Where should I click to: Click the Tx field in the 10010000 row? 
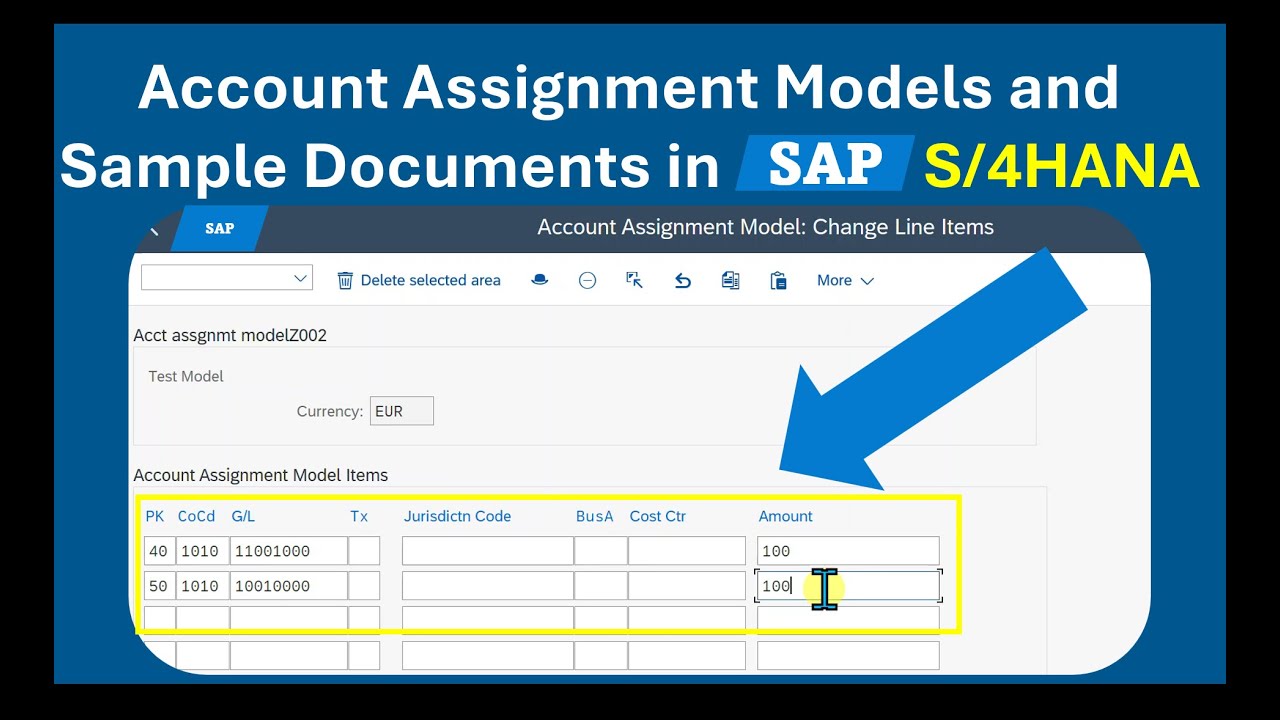point(364,586)
